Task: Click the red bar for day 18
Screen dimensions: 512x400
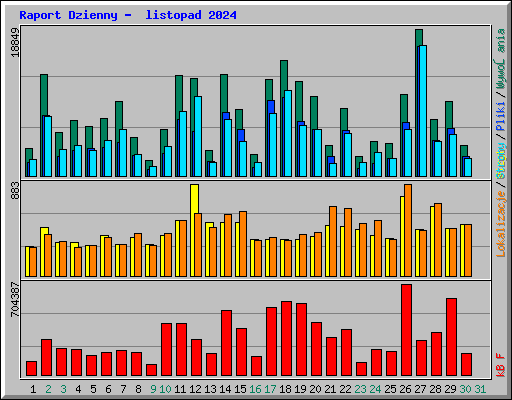Action: point(286,339)
